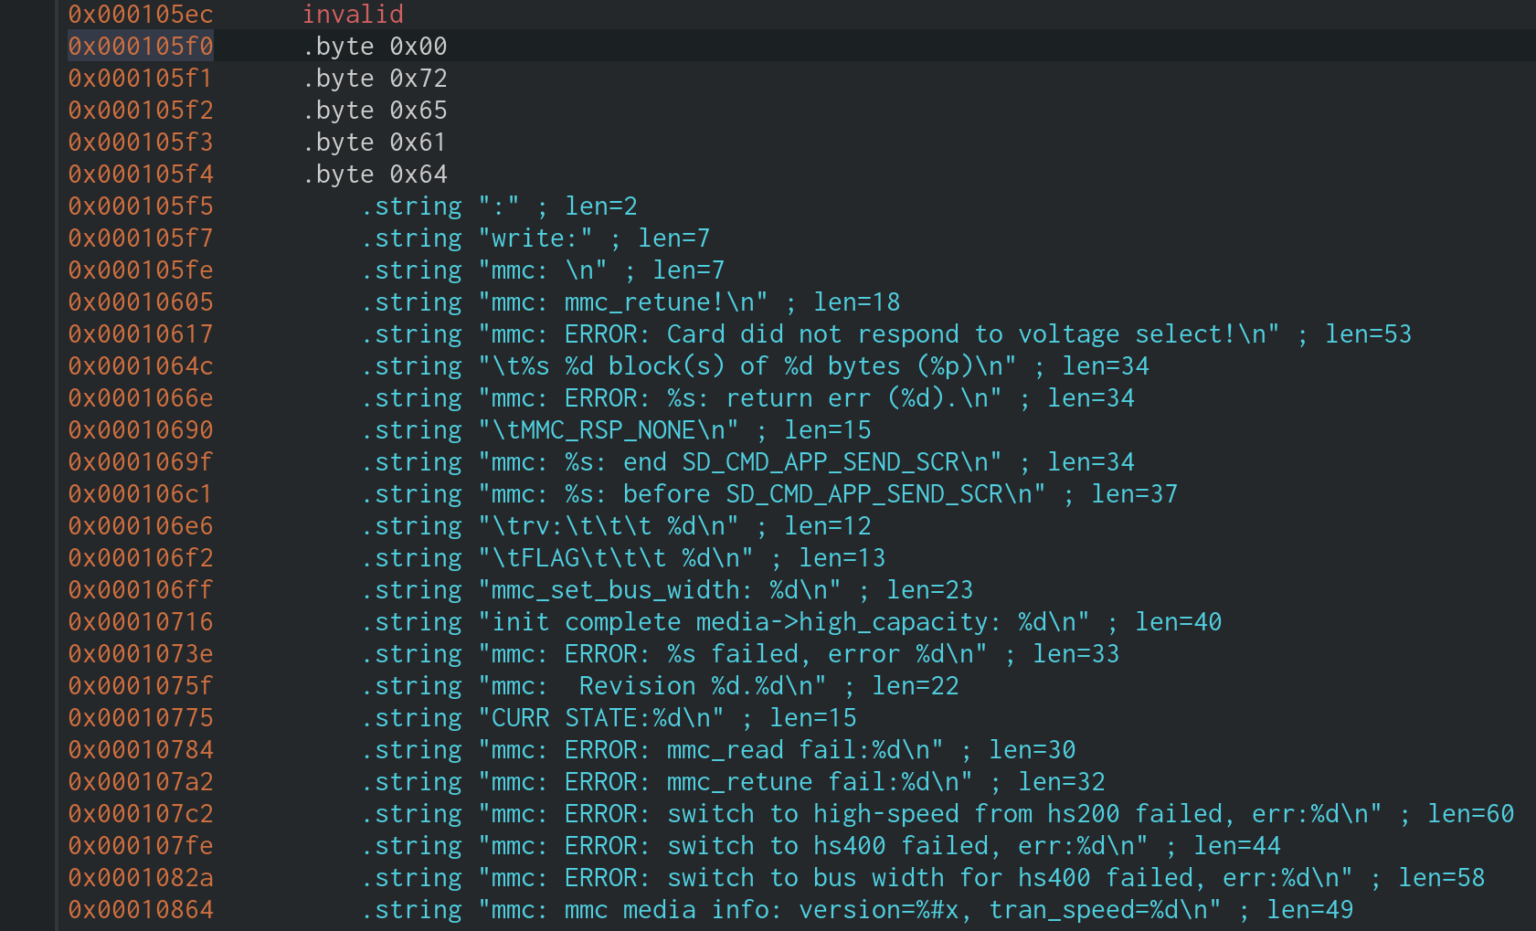The height and width of the screenshot is (931, 1536).
Task: Select the .byte 0x72 line
Action: point(375,78)
